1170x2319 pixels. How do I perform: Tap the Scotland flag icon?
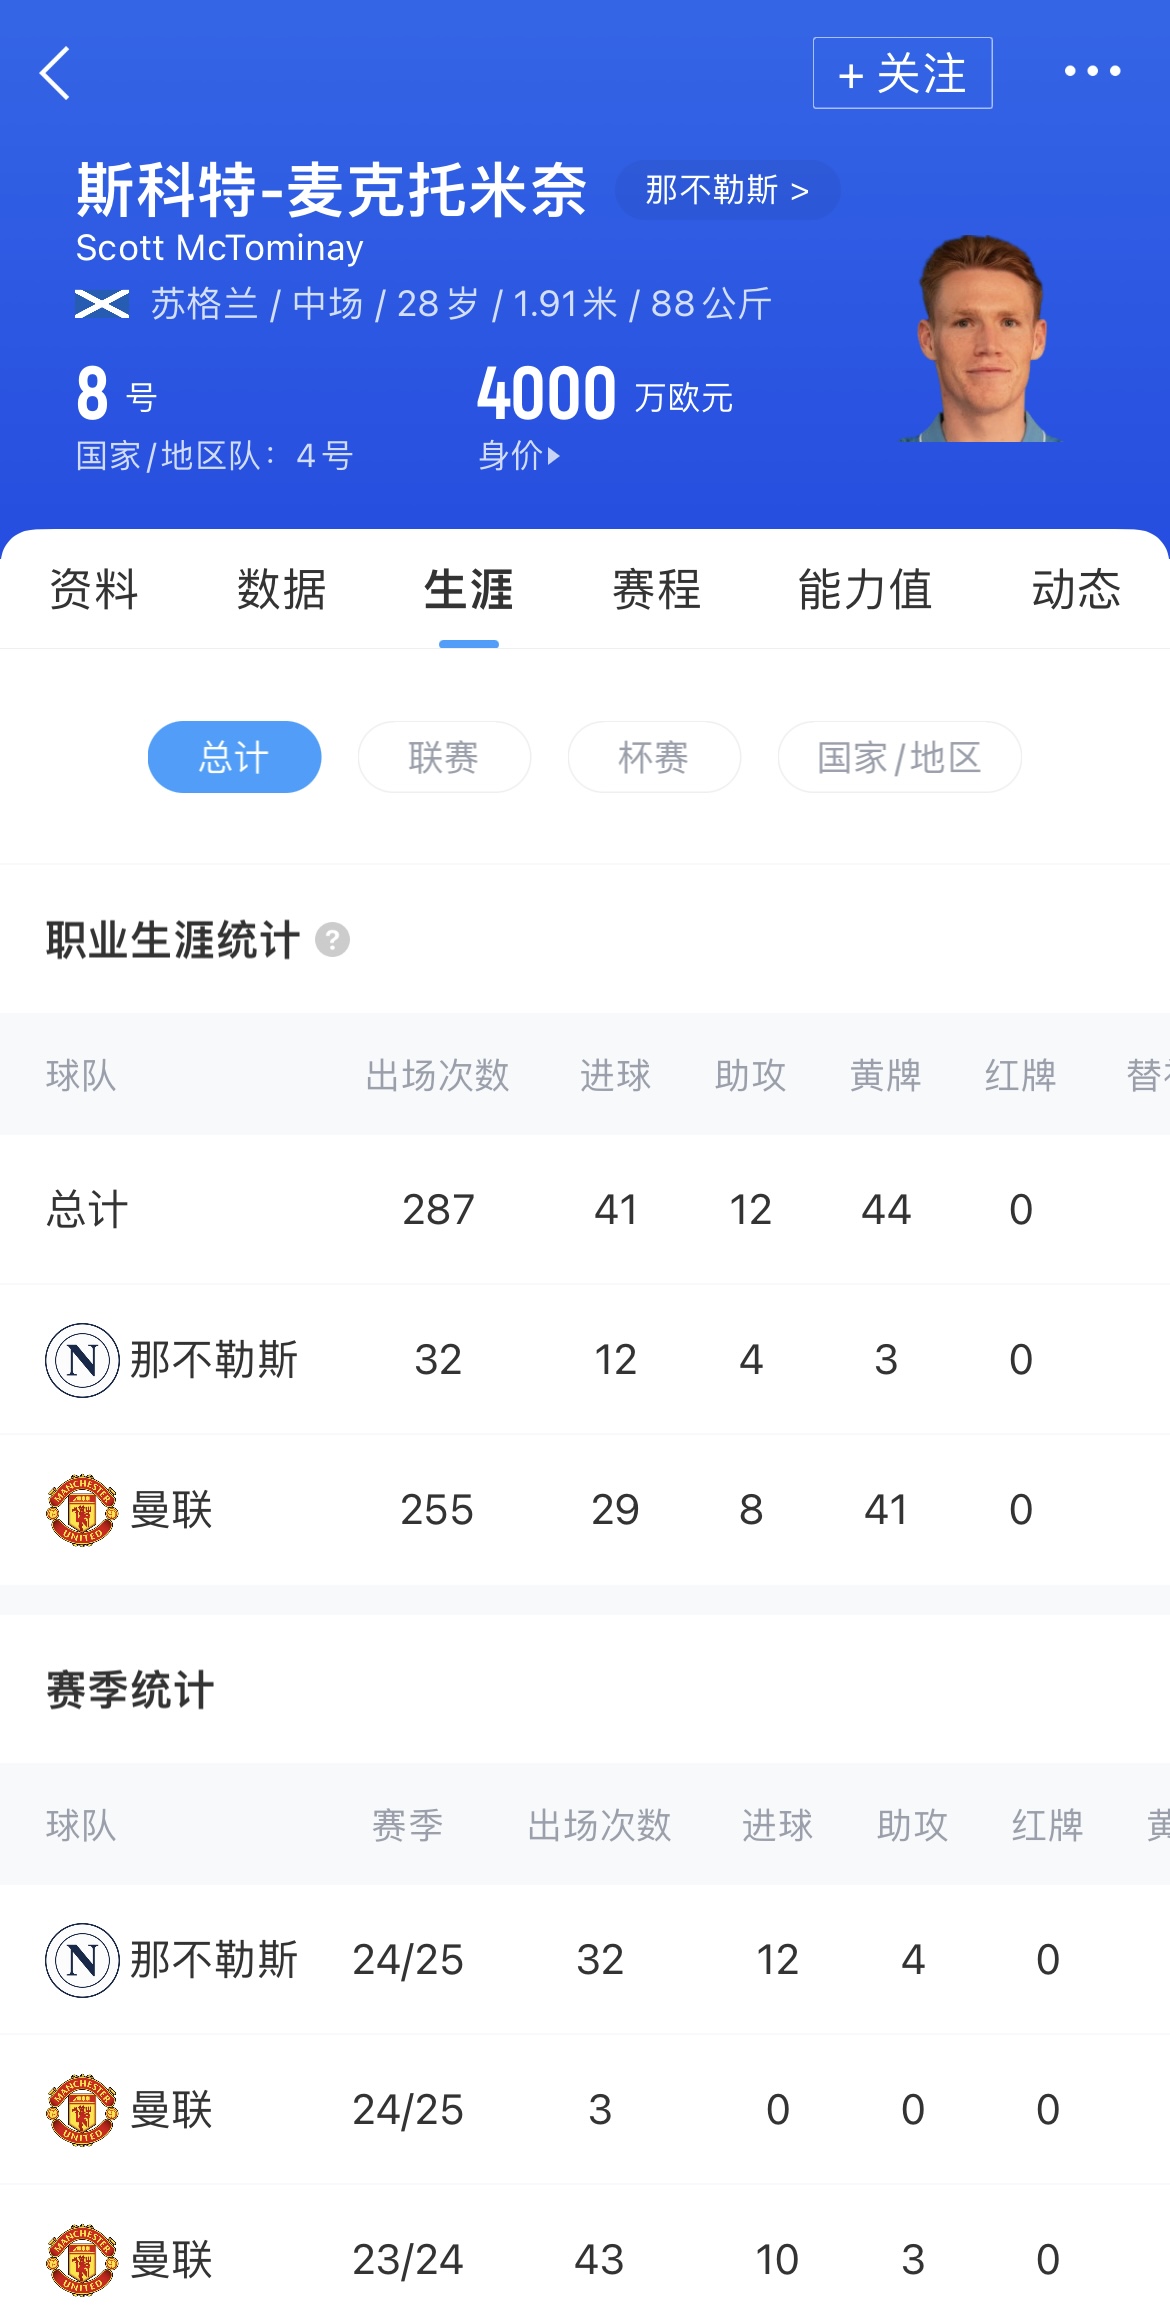(102, 304)
